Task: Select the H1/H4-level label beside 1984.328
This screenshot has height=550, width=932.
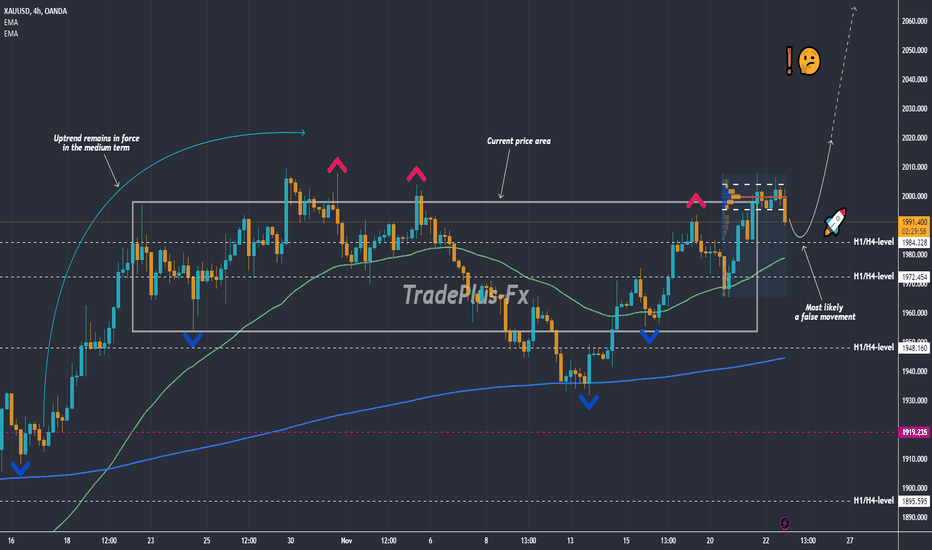Action: (x=873, y=242)
